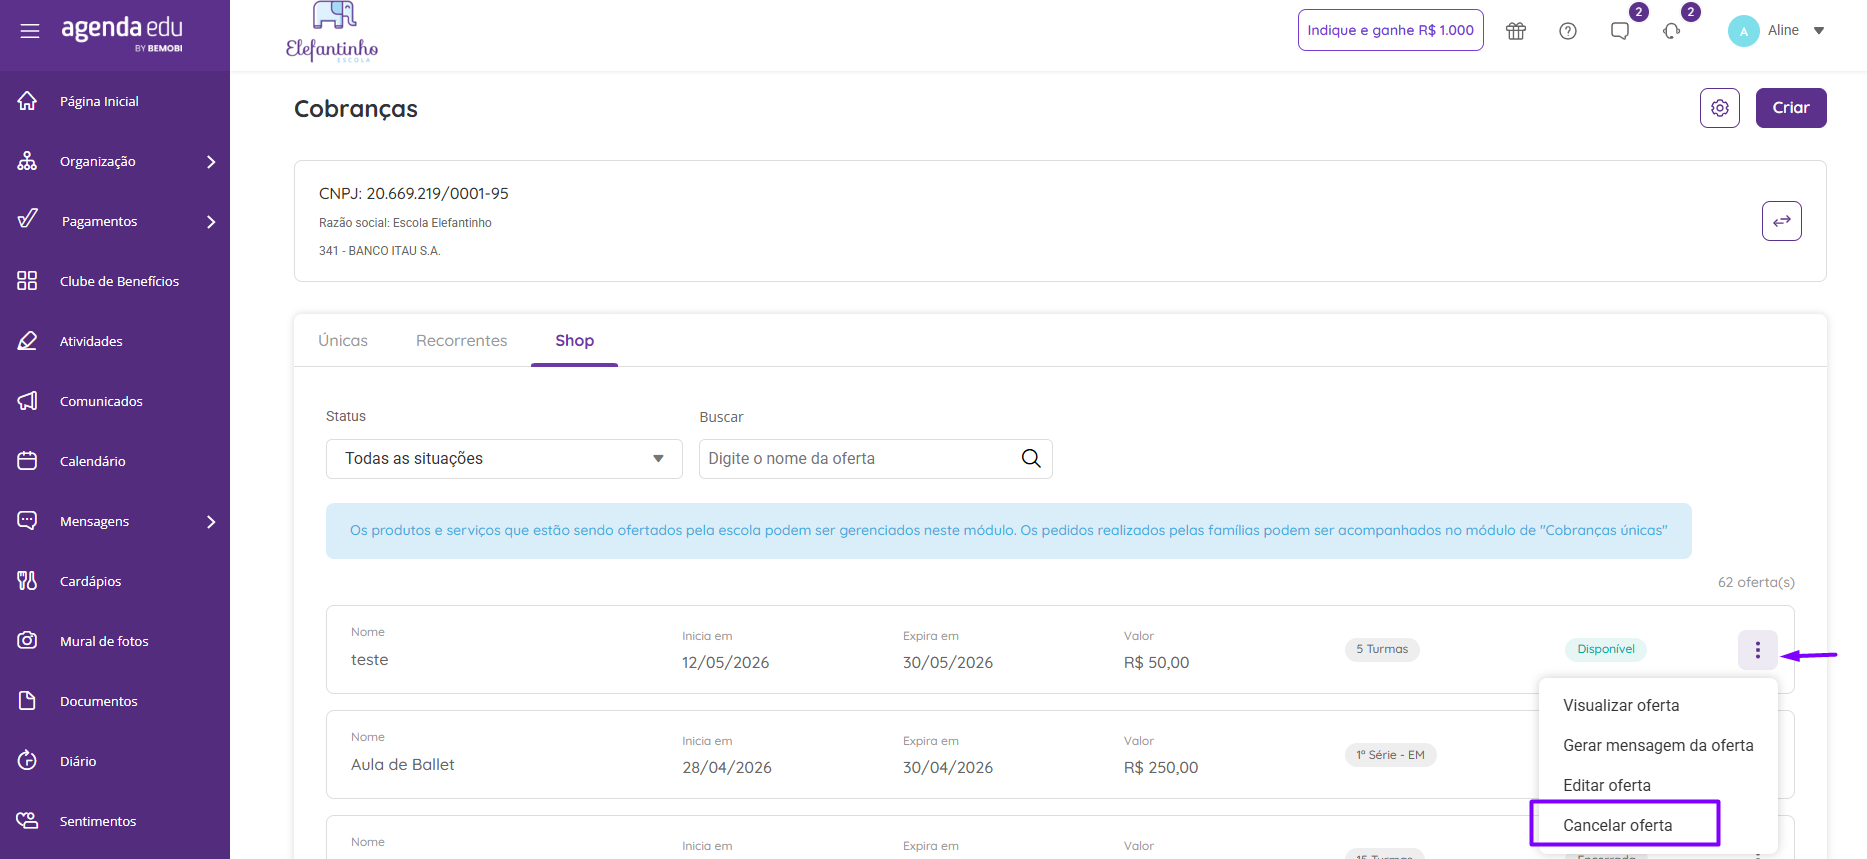The width and height of the screenshot is (1867, 859).
Task: Click the teste offer name
Action: [370, 660]
